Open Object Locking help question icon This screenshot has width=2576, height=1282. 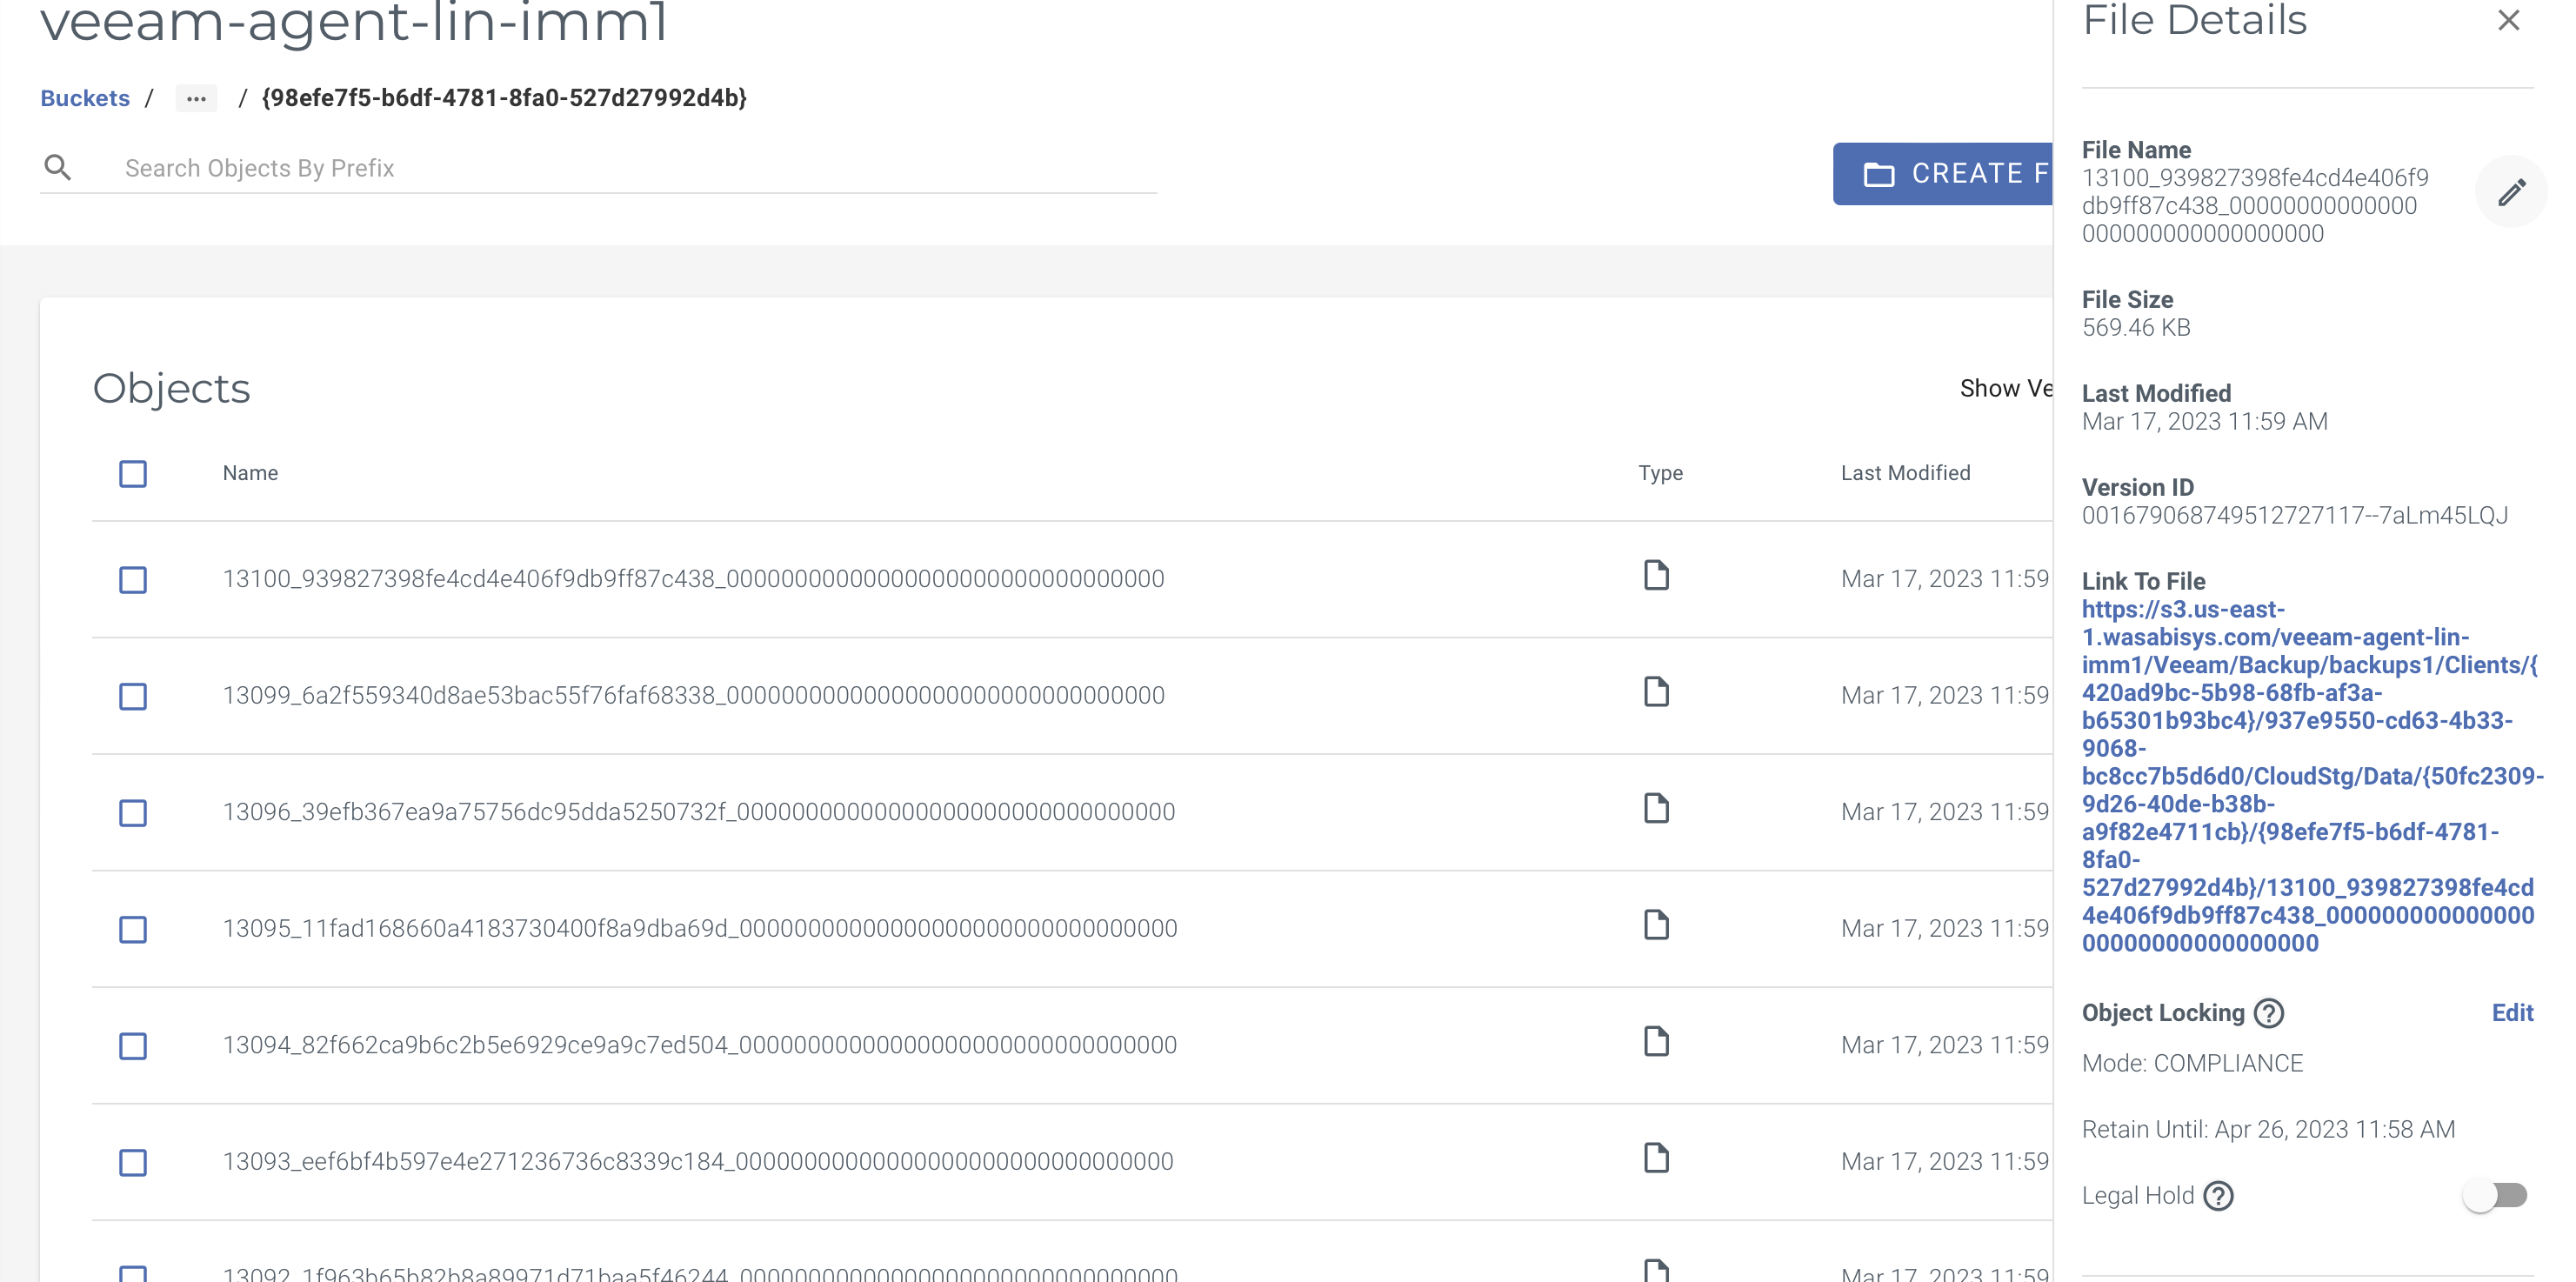coord(2269,1013)
